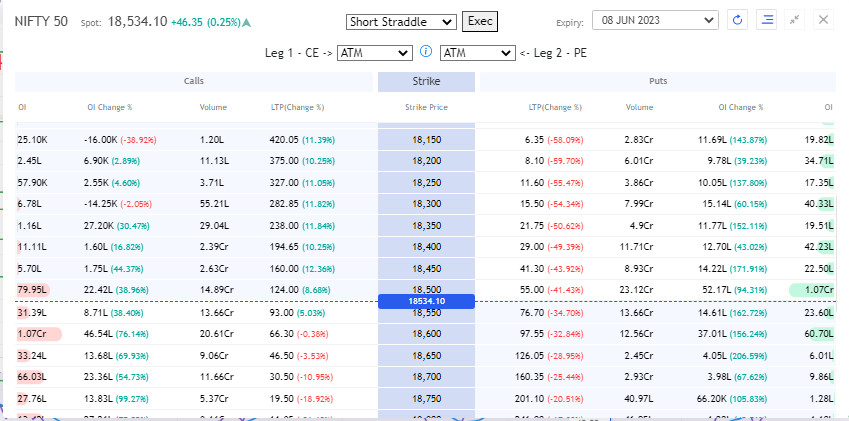849x421 pixels.
Task: Open the Leg 1 CE ATM dropdown
Action: [375, 53]
